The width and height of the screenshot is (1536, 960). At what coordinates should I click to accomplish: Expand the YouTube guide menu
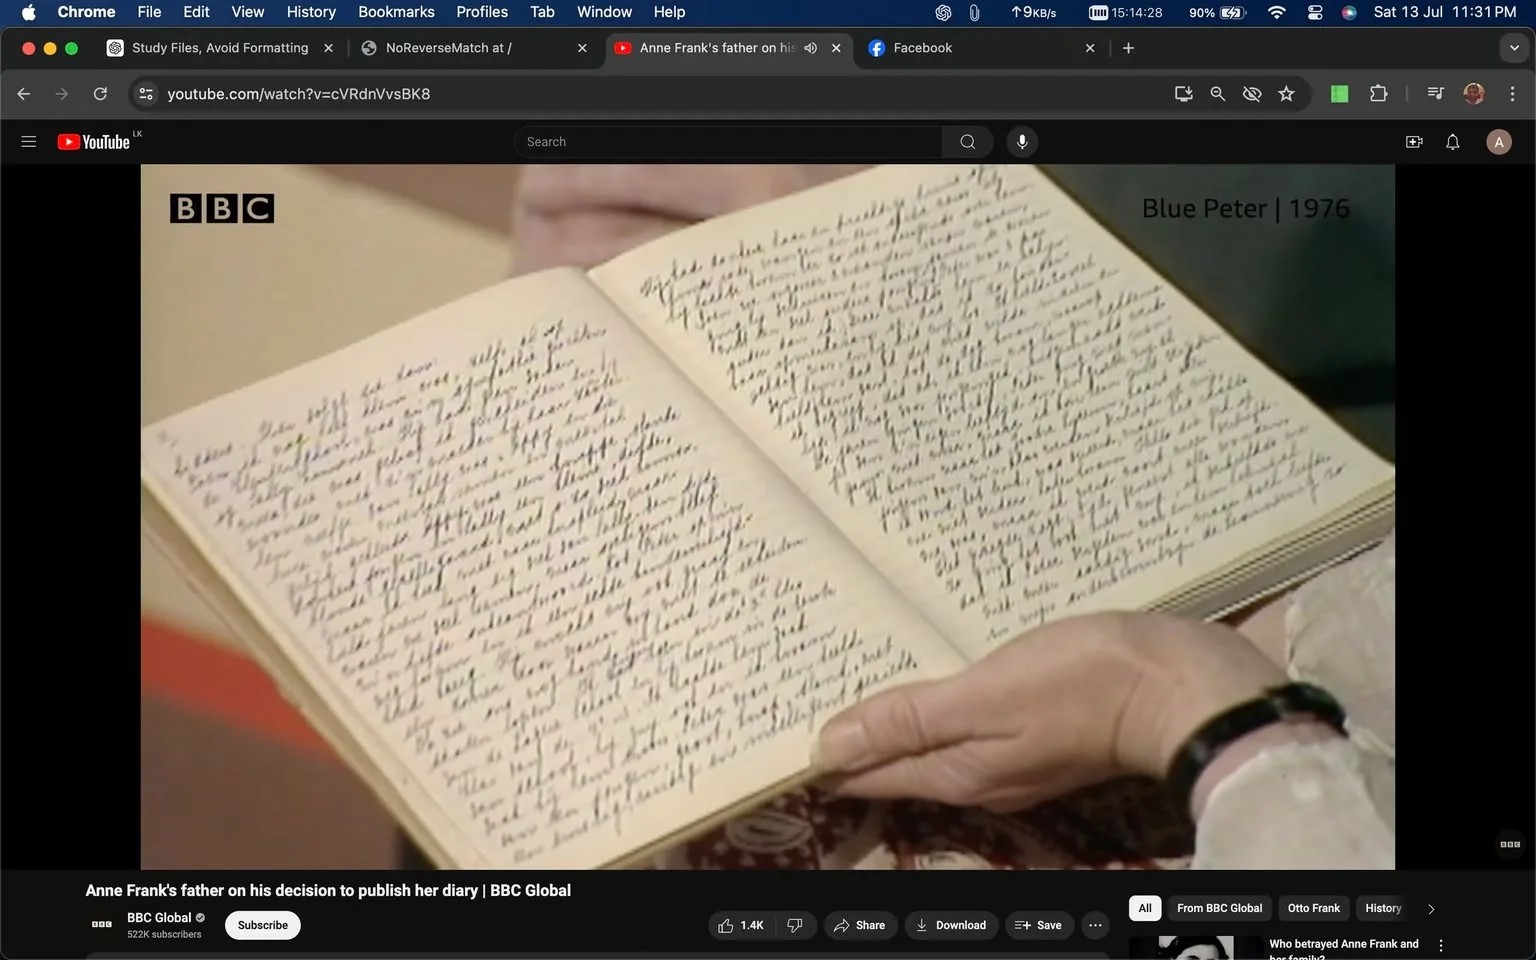tap(29, 141)
